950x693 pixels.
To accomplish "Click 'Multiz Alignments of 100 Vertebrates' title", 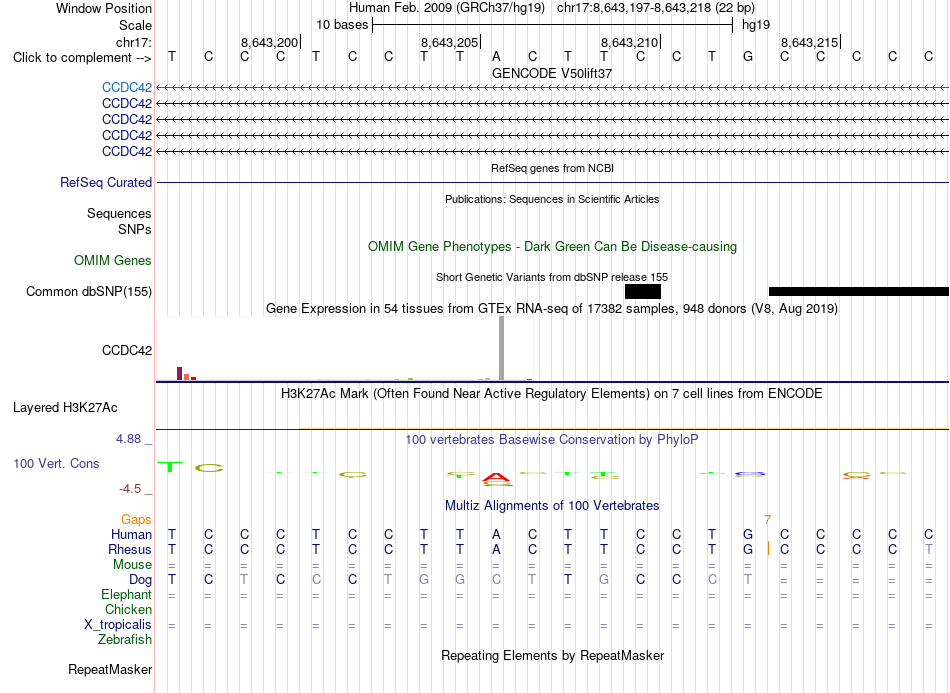I will [x=552, y=505].
